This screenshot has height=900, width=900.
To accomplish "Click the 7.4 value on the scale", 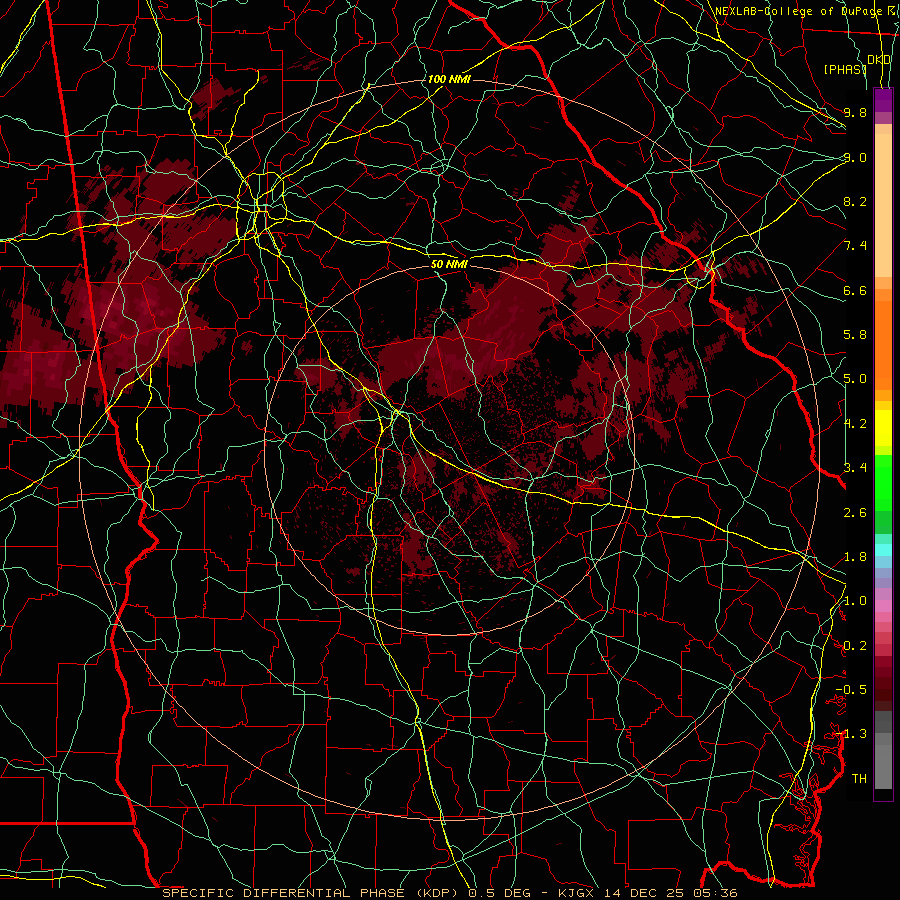I will [855, 246].
